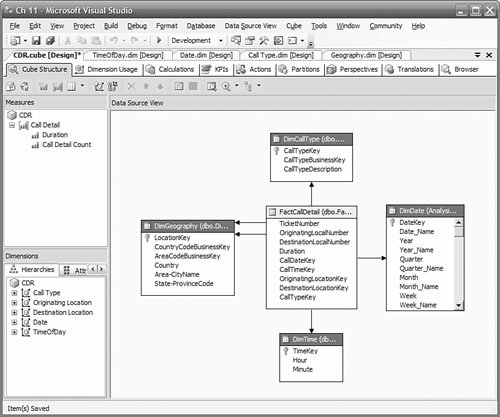
Task: Click the Save All toolbar icon
Action: click(50, 41)
